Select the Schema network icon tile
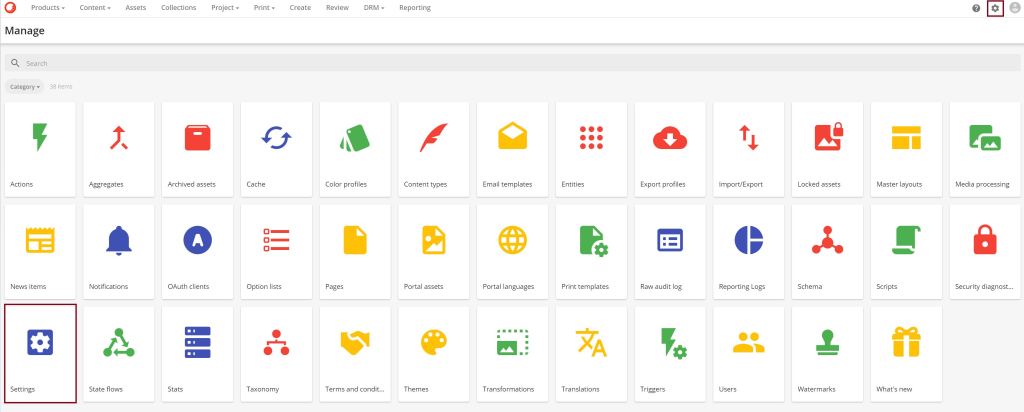Screen dimensions: 1024x412 coord(828,250)
